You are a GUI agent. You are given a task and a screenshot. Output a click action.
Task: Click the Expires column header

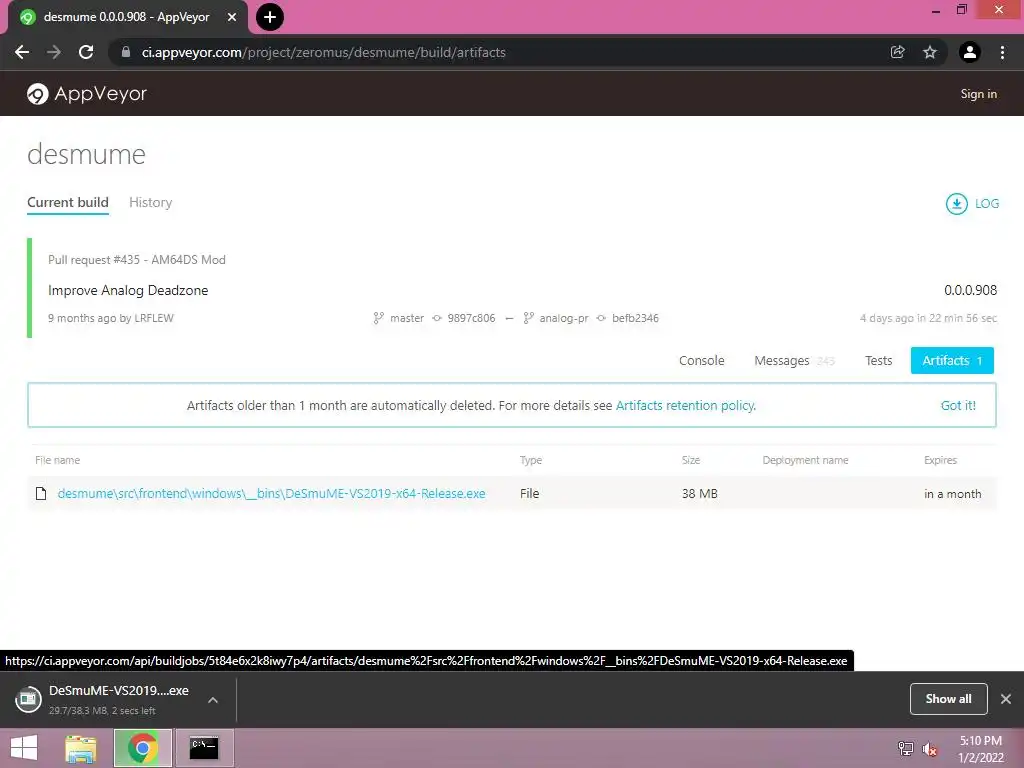(x=940, y=460)
